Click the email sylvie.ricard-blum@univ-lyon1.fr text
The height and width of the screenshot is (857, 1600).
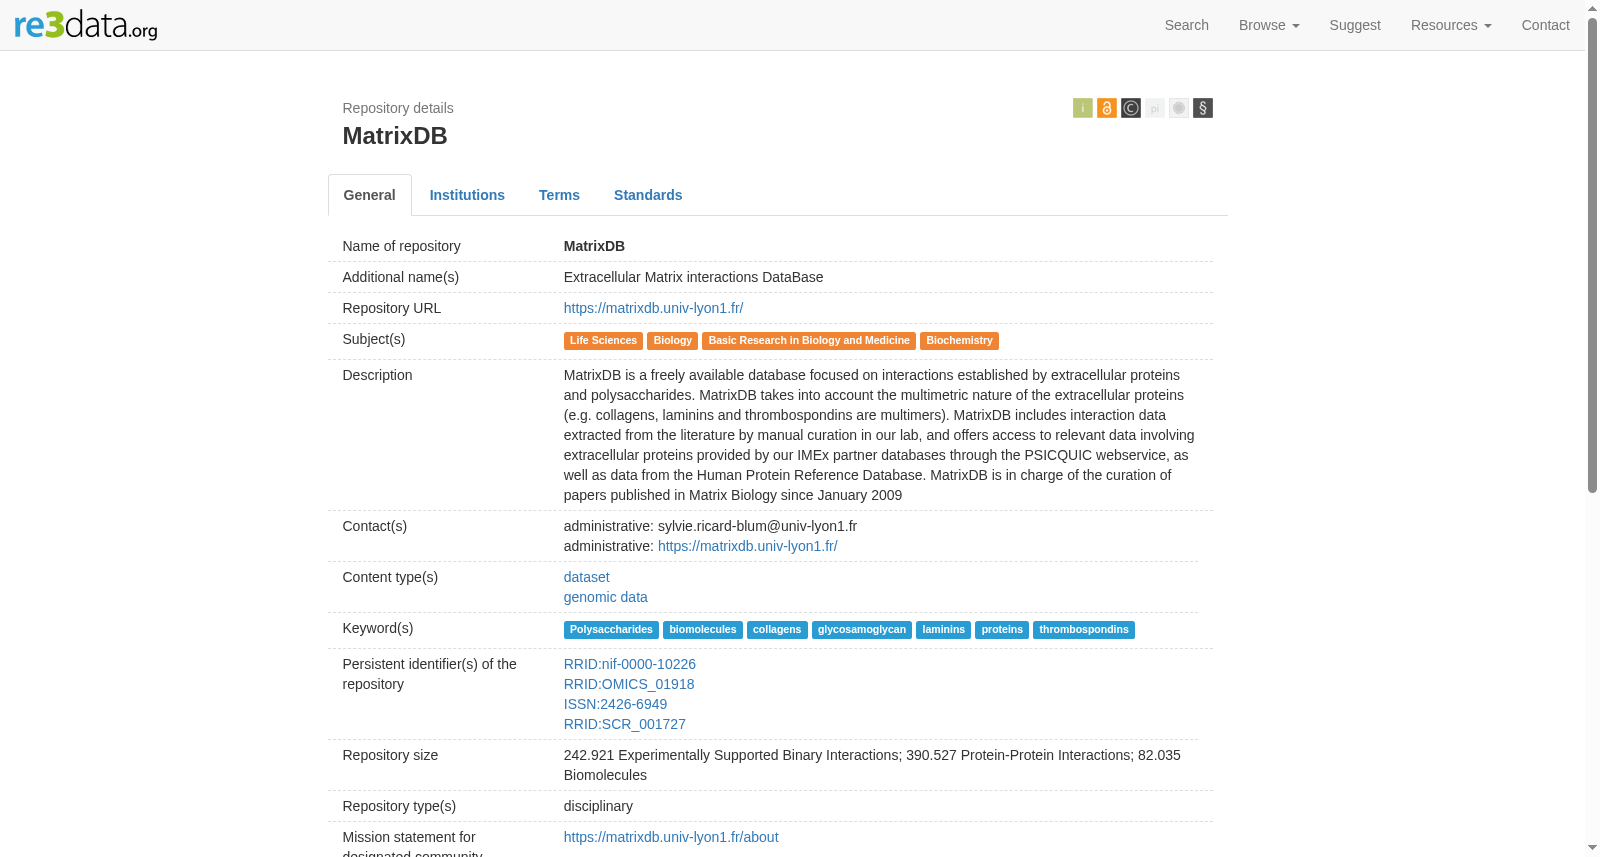[757, 526]
